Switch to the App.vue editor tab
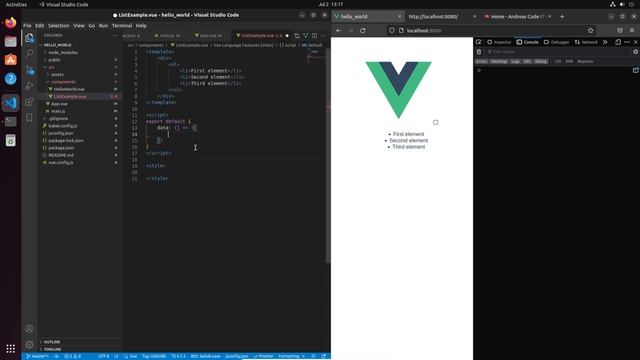This screenshot has width=640, height=360. 209,36
